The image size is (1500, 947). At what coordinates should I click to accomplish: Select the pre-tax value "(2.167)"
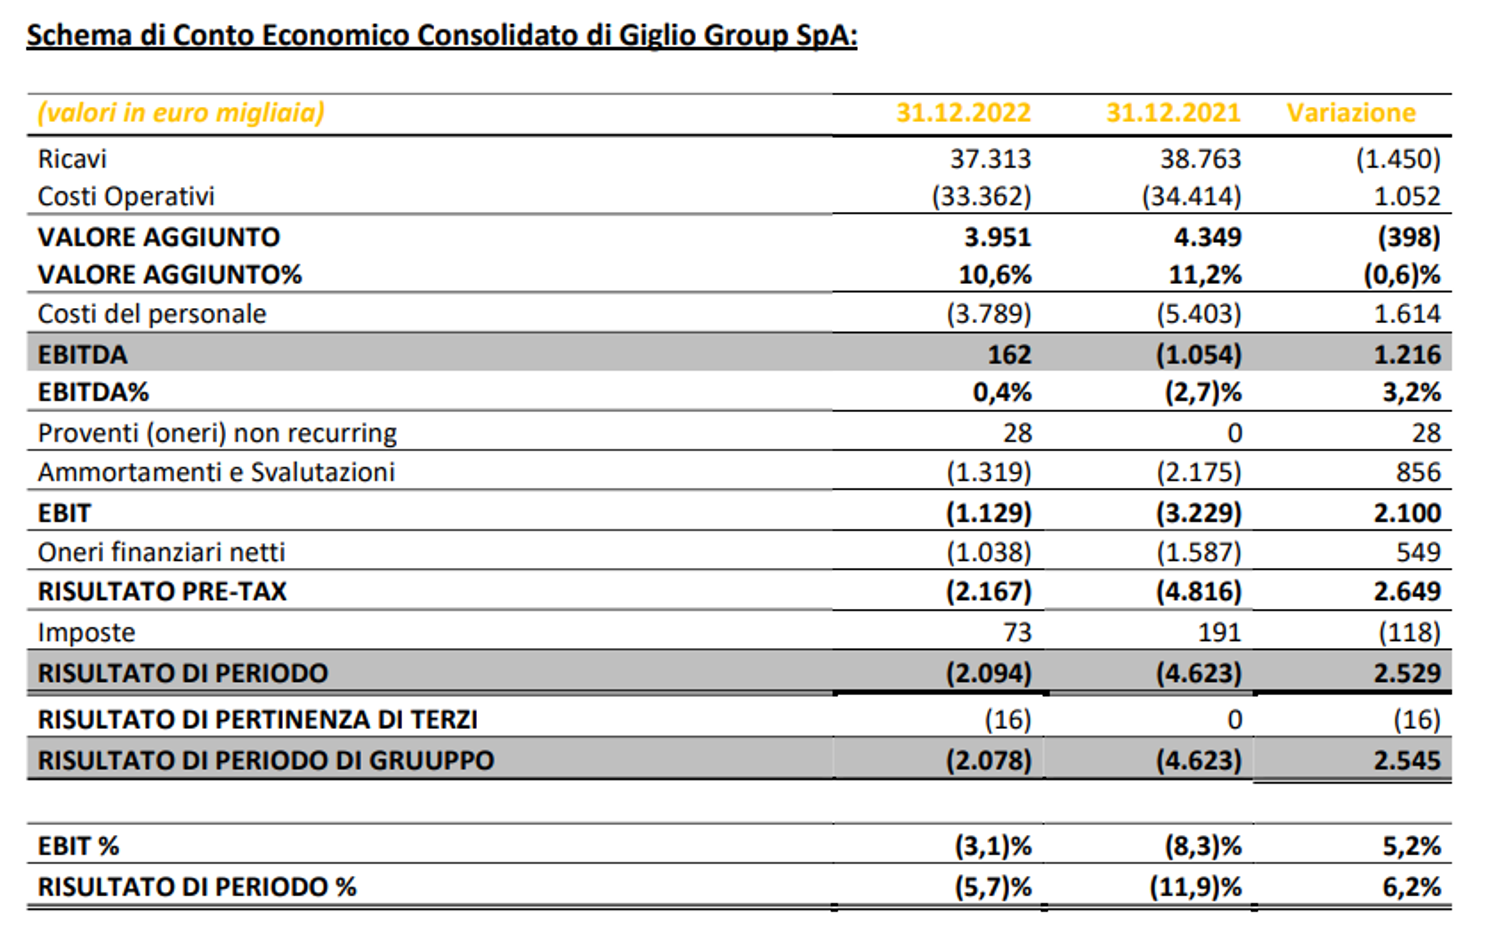(x=988, y=591)
